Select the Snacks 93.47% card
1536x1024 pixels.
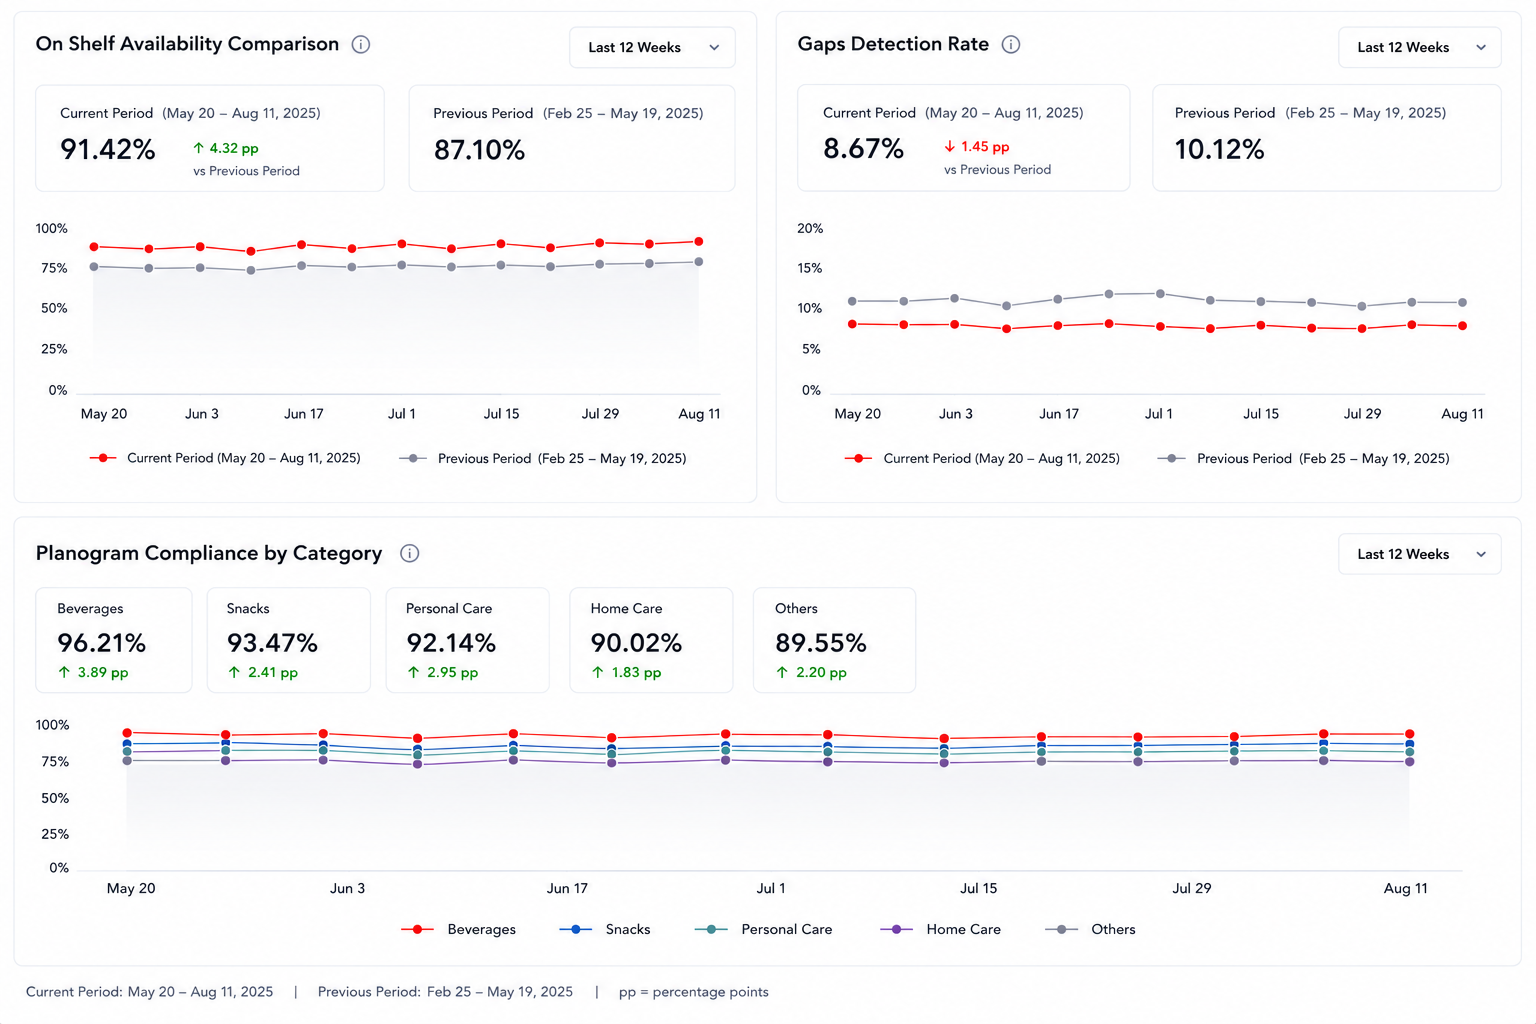click(289, 640)
